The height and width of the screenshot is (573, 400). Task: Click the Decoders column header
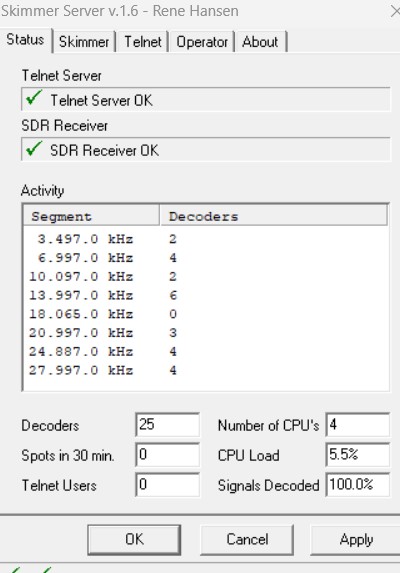tap(274, 216)
